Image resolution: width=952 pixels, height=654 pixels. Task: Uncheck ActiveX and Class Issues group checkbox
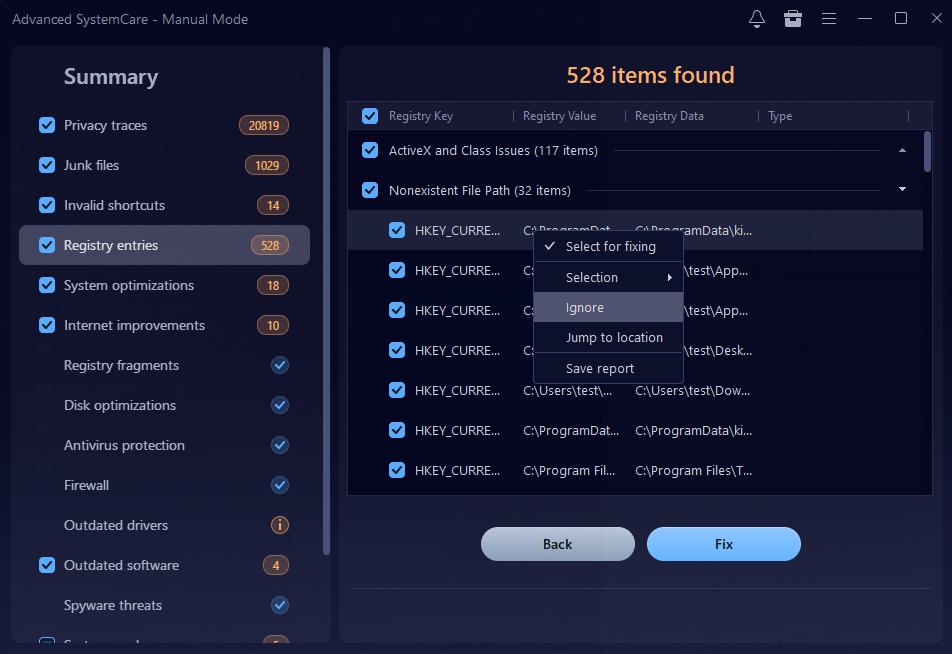tap(370, 150)
